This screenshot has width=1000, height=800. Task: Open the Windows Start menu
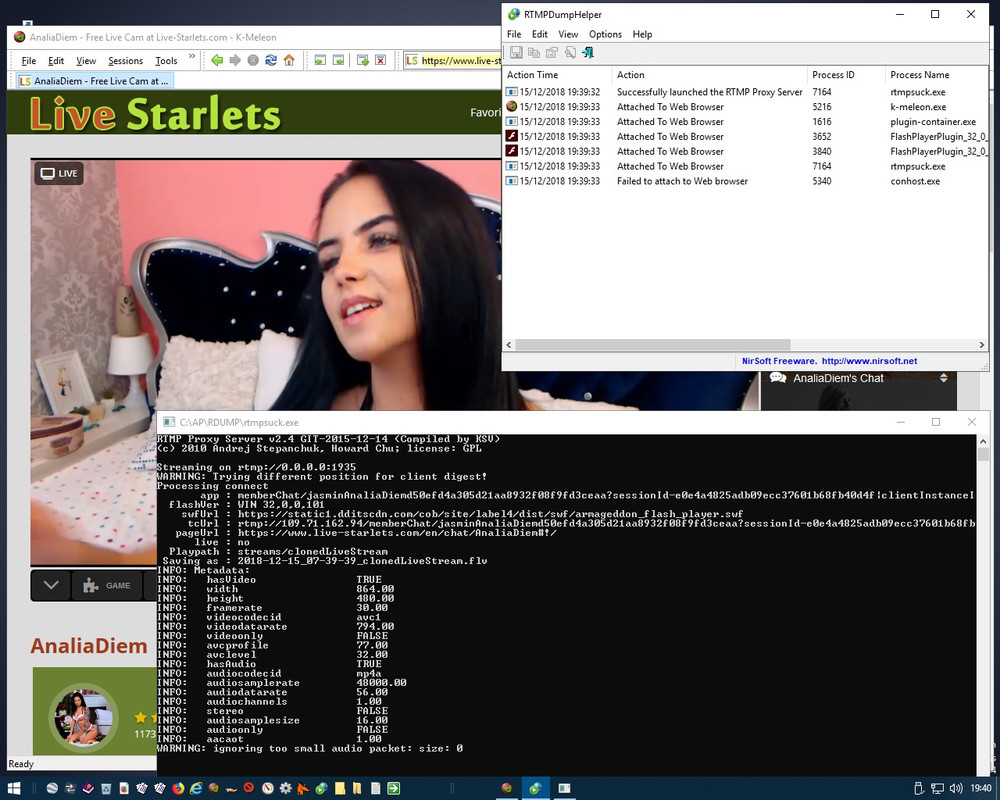pos(14,789)
